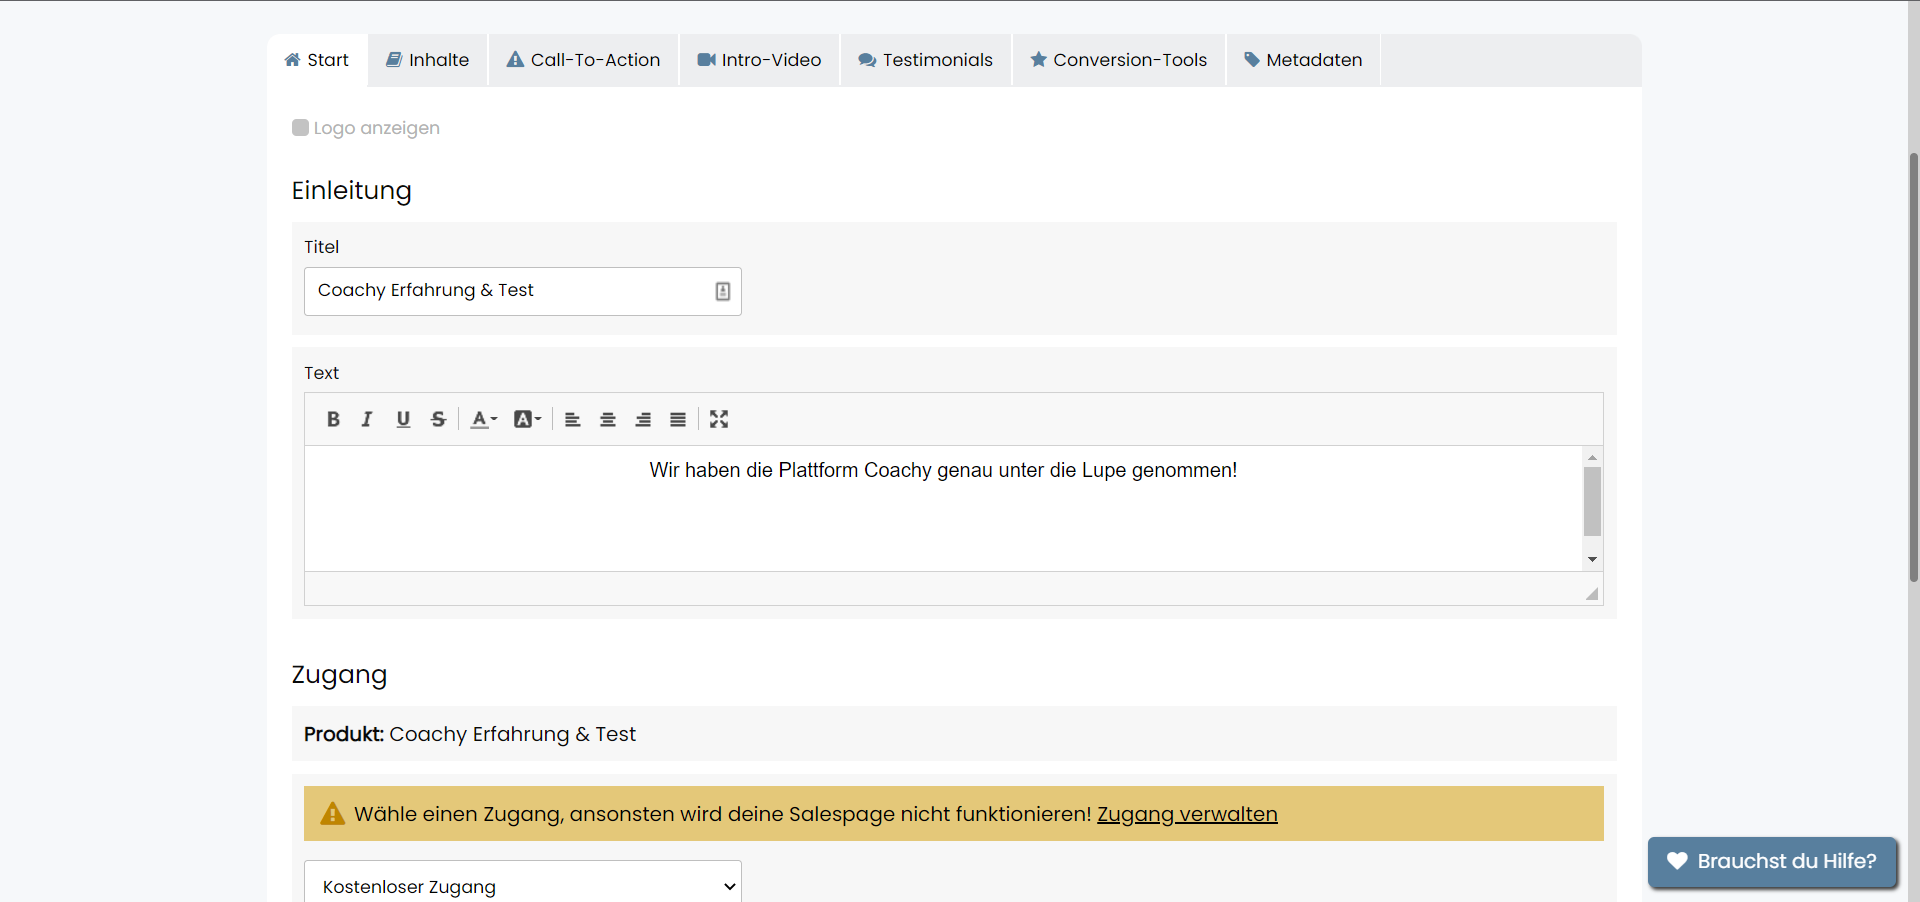Click editor resize handle corner
Image resolution: width=1920 pixels, height=902 pixels.
click(x=1592, y=594)
